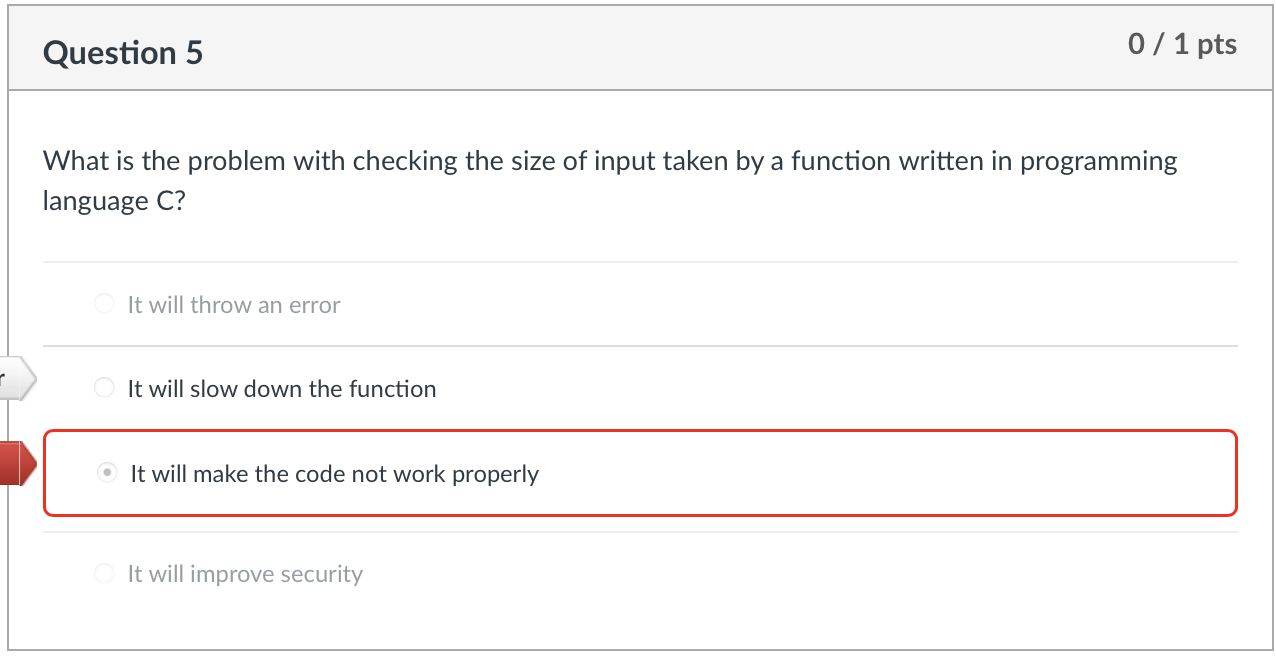Viewport: 1276px width, 658px height.
Task: Click the '0 / 1 pts' score label
Action: point(1183,44)
